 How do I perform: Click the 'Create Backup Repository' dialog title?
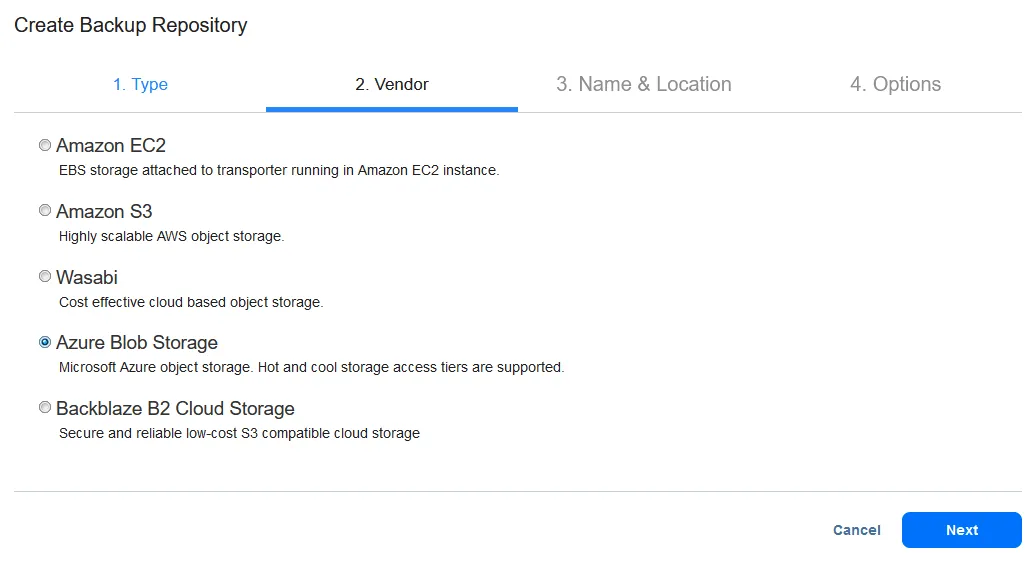tap(131, 26)
